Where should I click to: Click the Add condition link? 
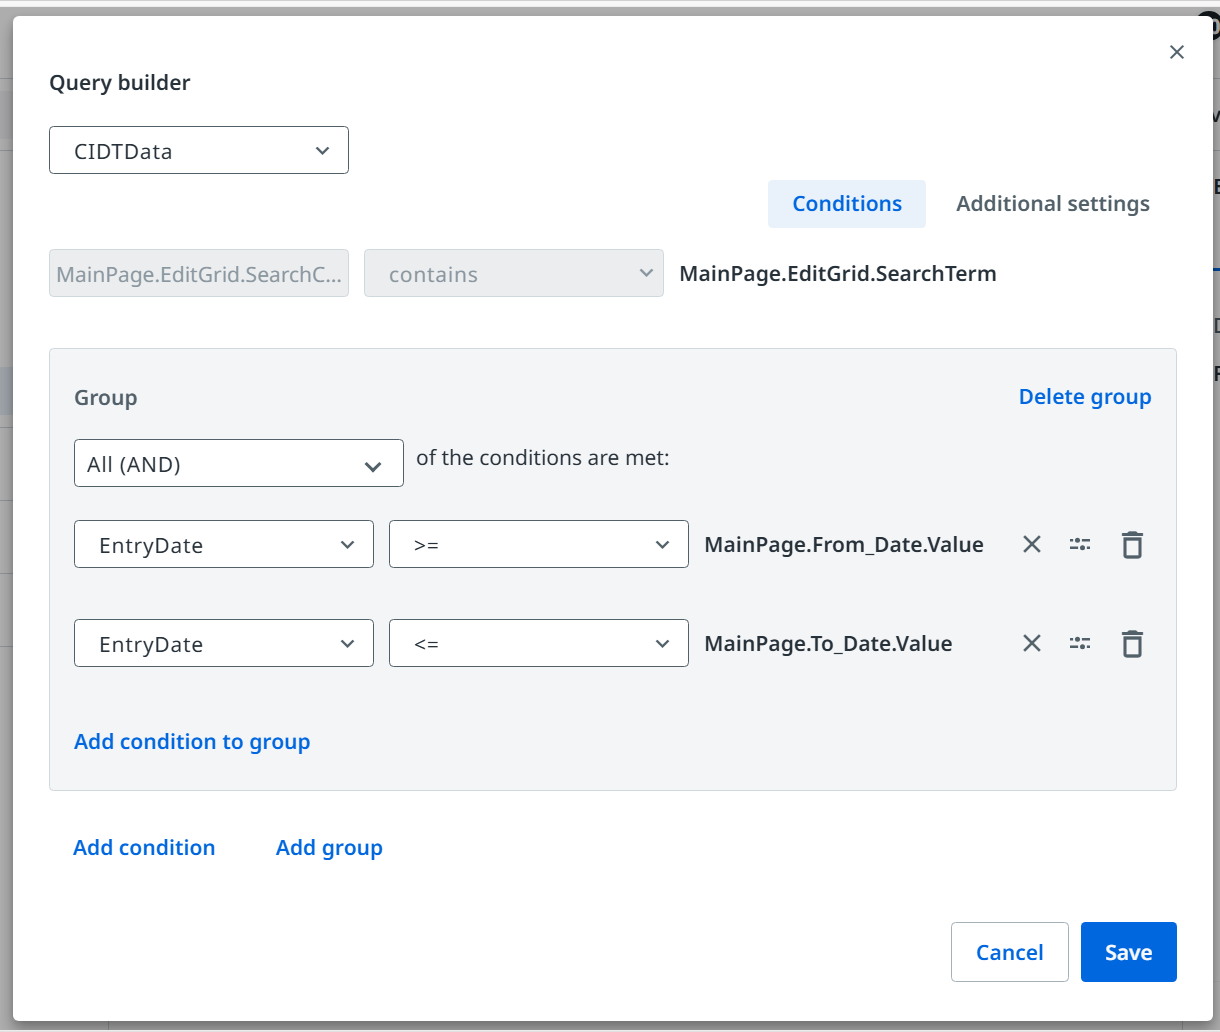[x=144, y=848]
